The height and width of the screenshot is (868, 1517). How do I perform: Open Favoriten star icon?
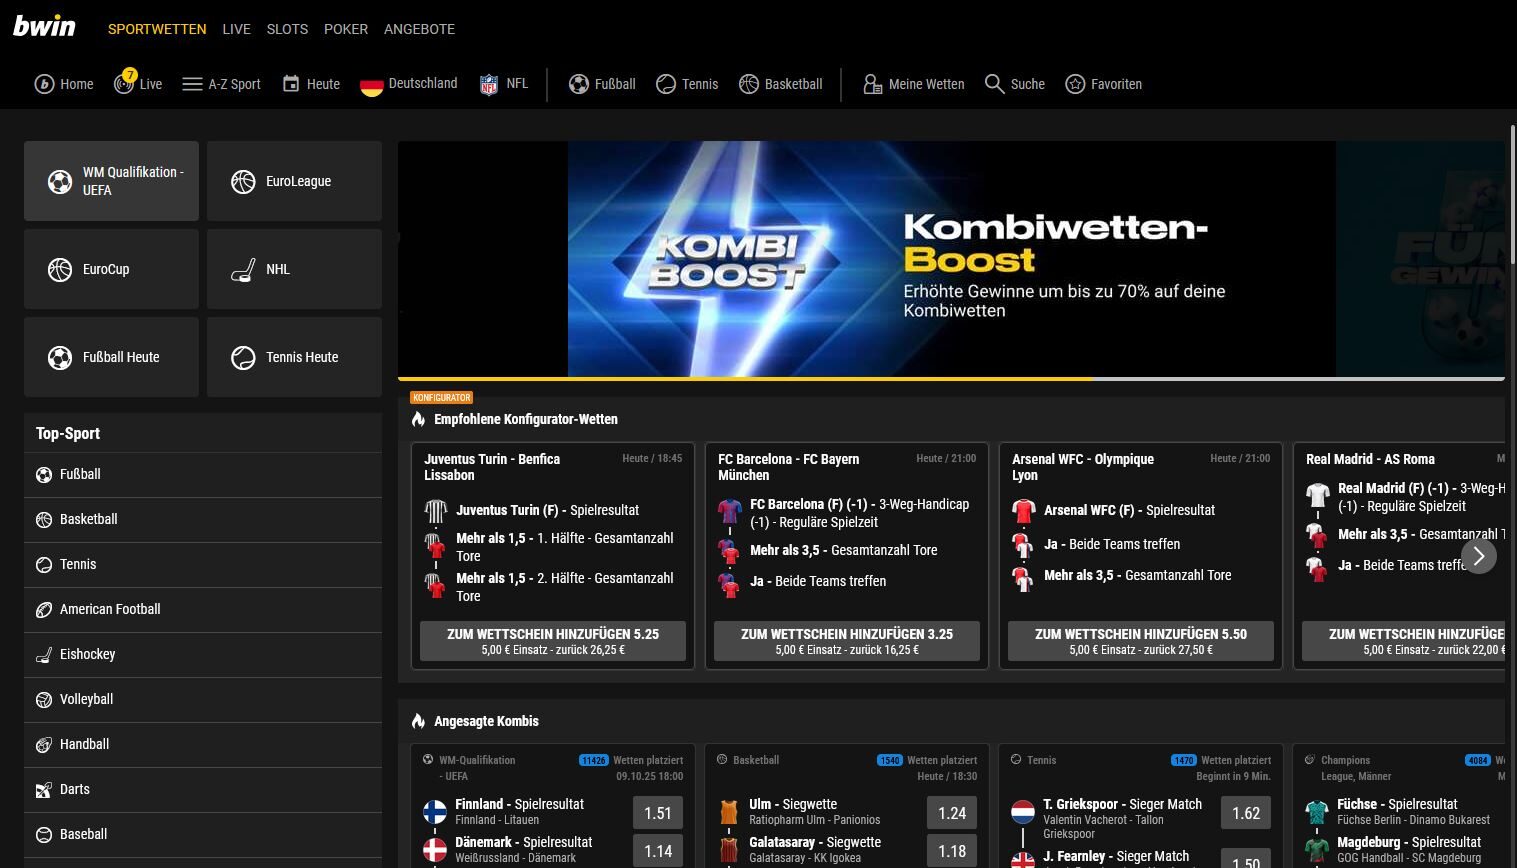(1075, 84)
